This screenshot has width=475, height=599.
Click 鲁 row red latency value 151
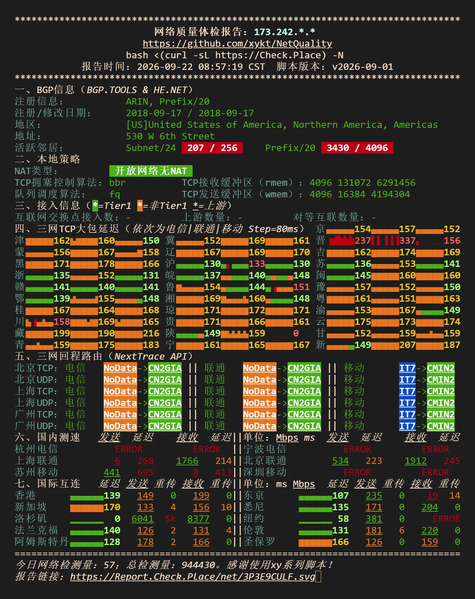(x=302, y=287)
